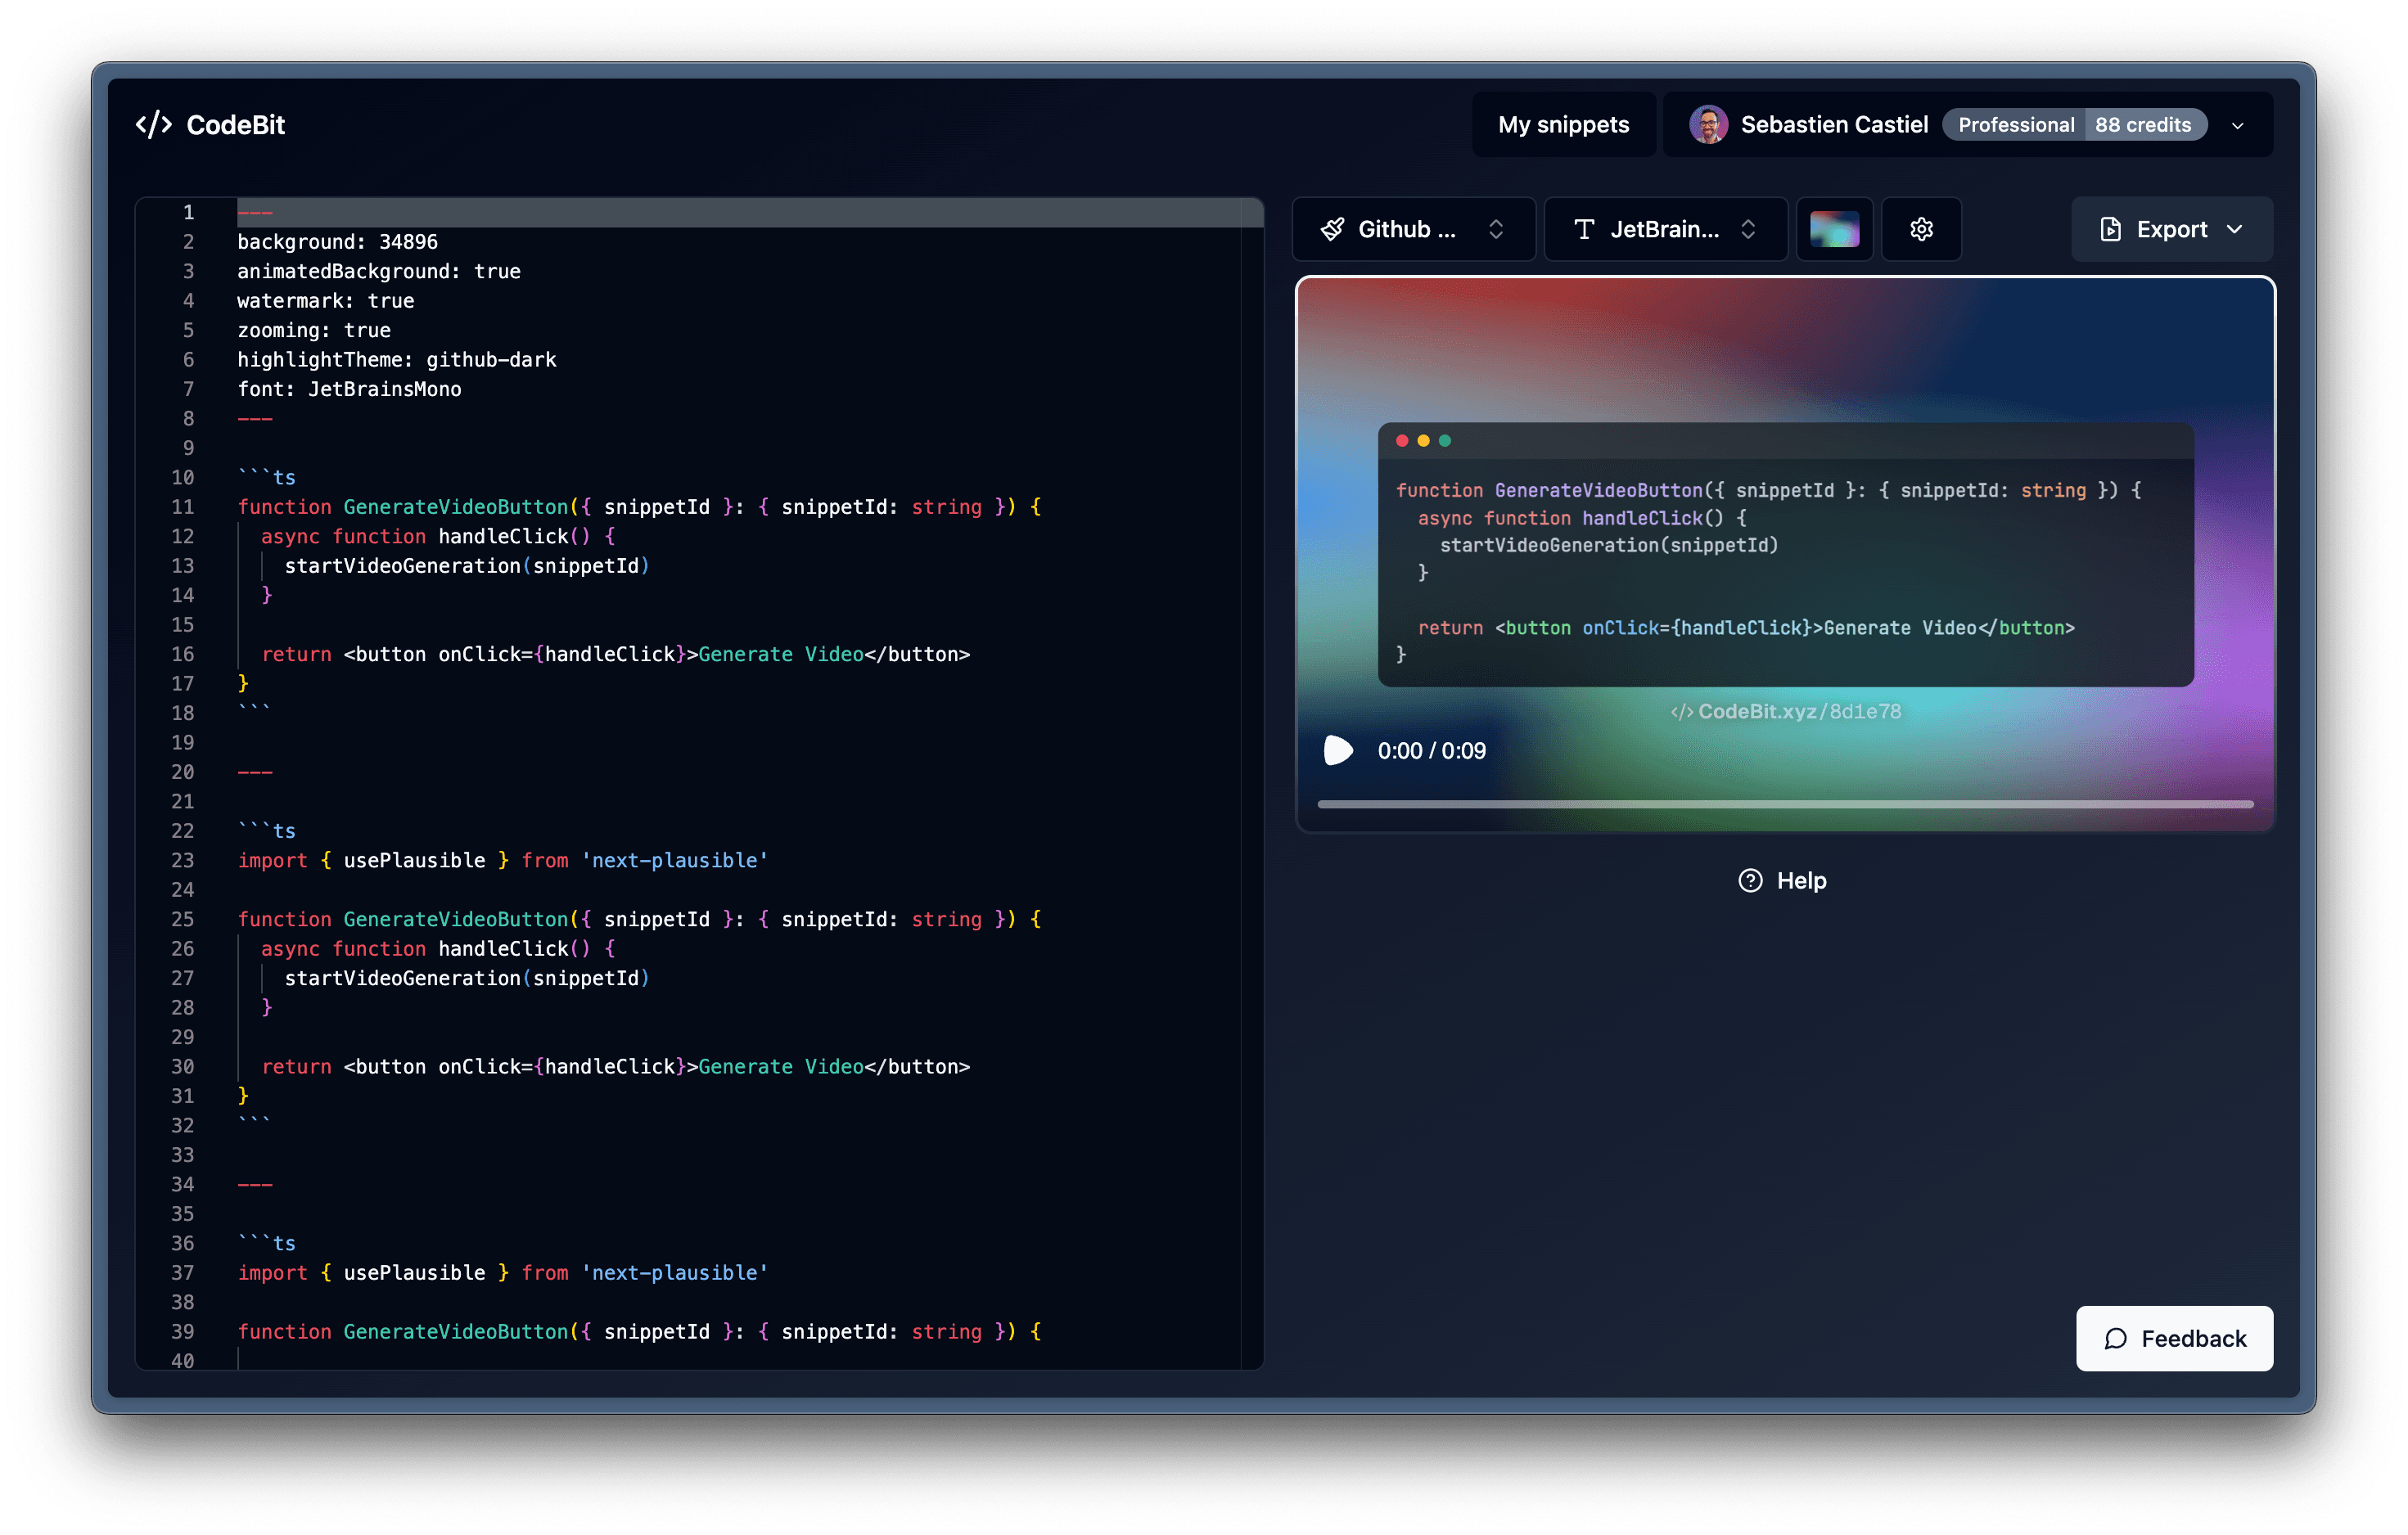Click line 5 'zooming: true'
The height and width of the screenshot is (1535, 2408).
[313, 330]
